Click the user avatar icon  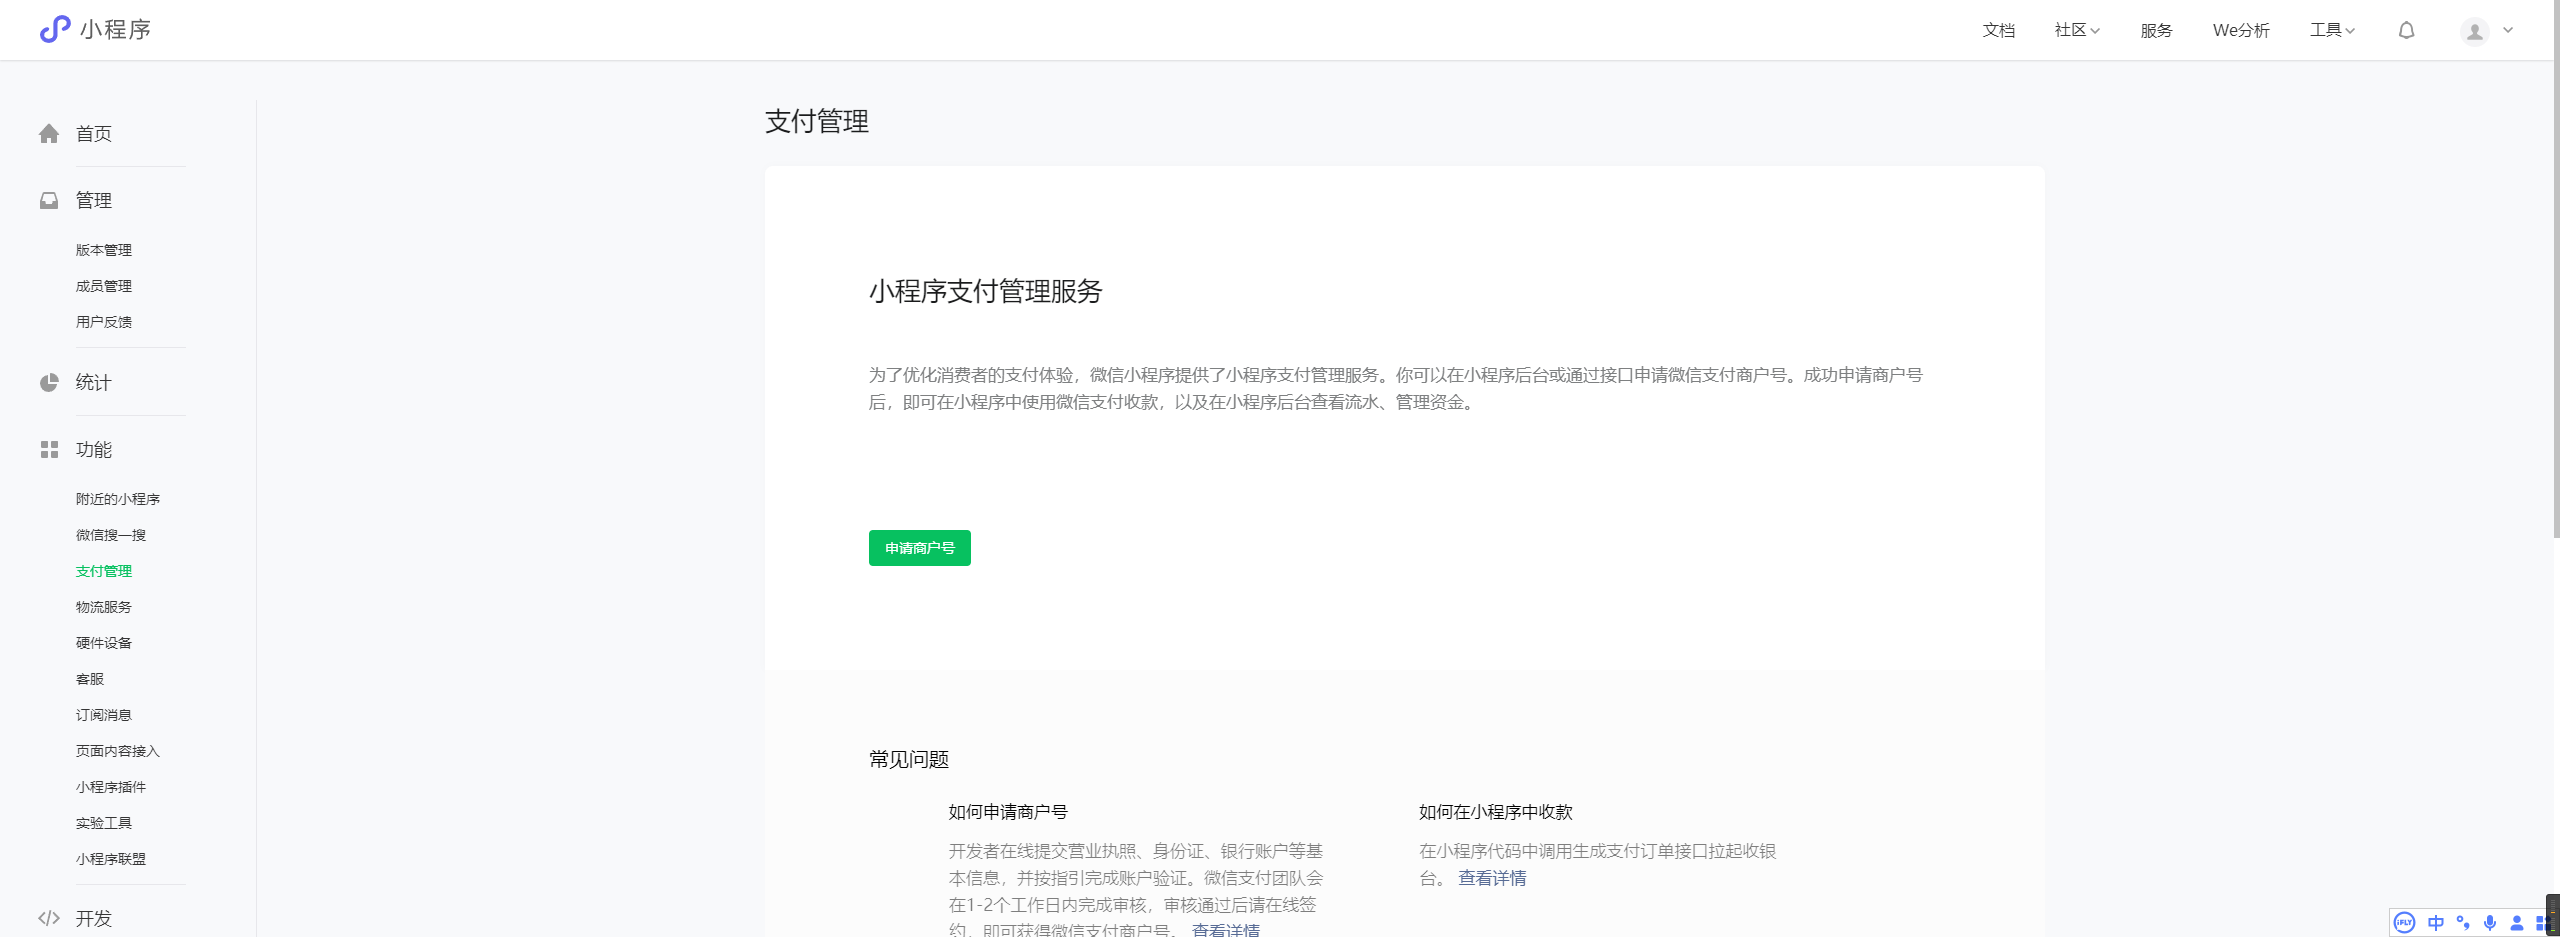pyautogui.click(x=2474, y=32)
